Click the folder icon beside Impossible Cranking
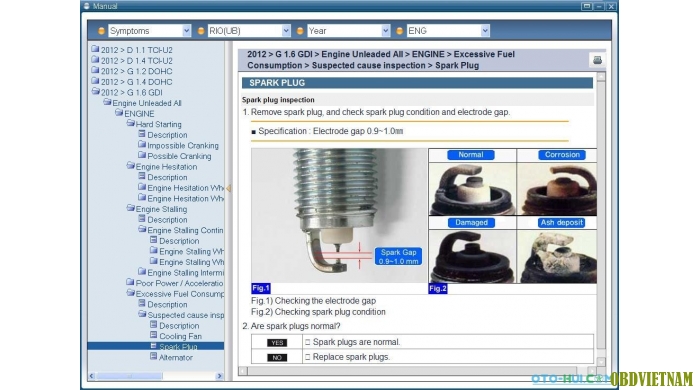This screenshot has width=700, height=390. pyautogui.click(x=142, y=145)
